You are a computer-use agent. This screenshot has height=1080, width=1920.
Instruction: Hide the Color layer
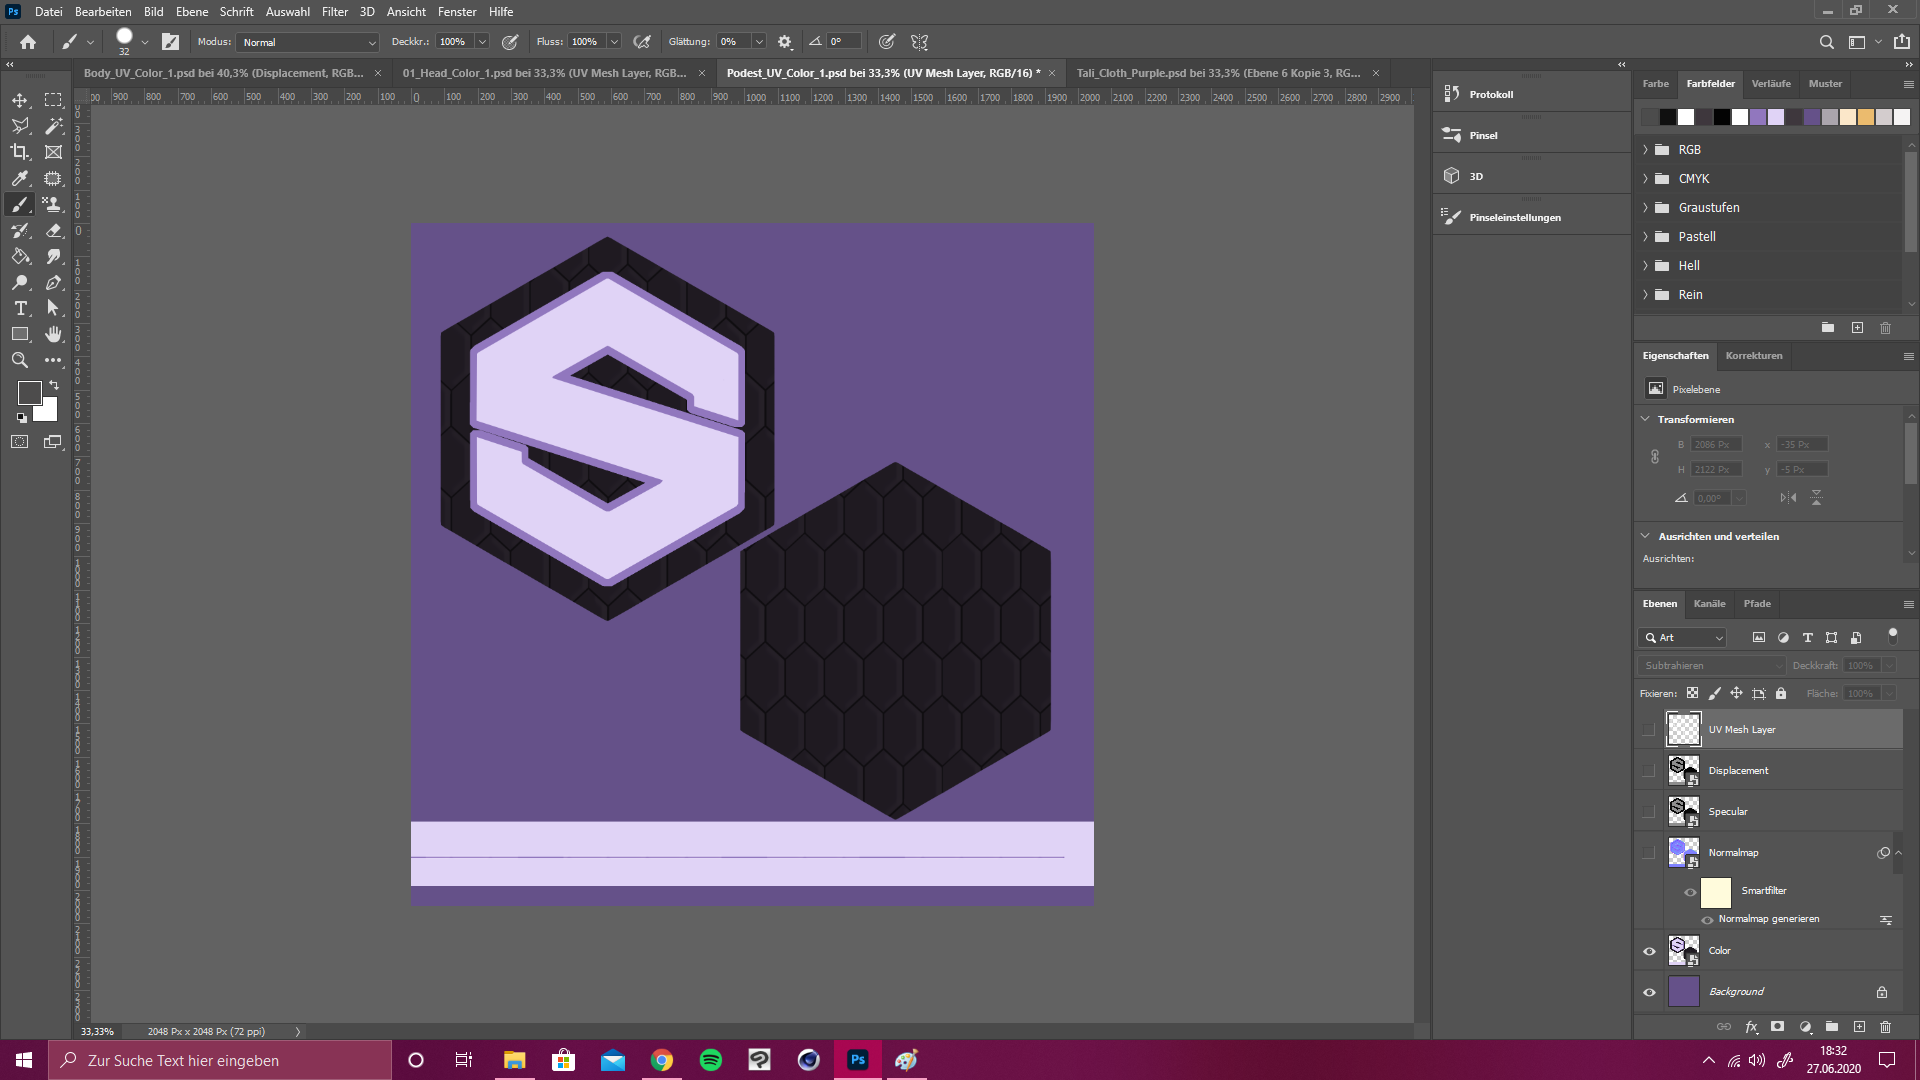click(1649, 951)
